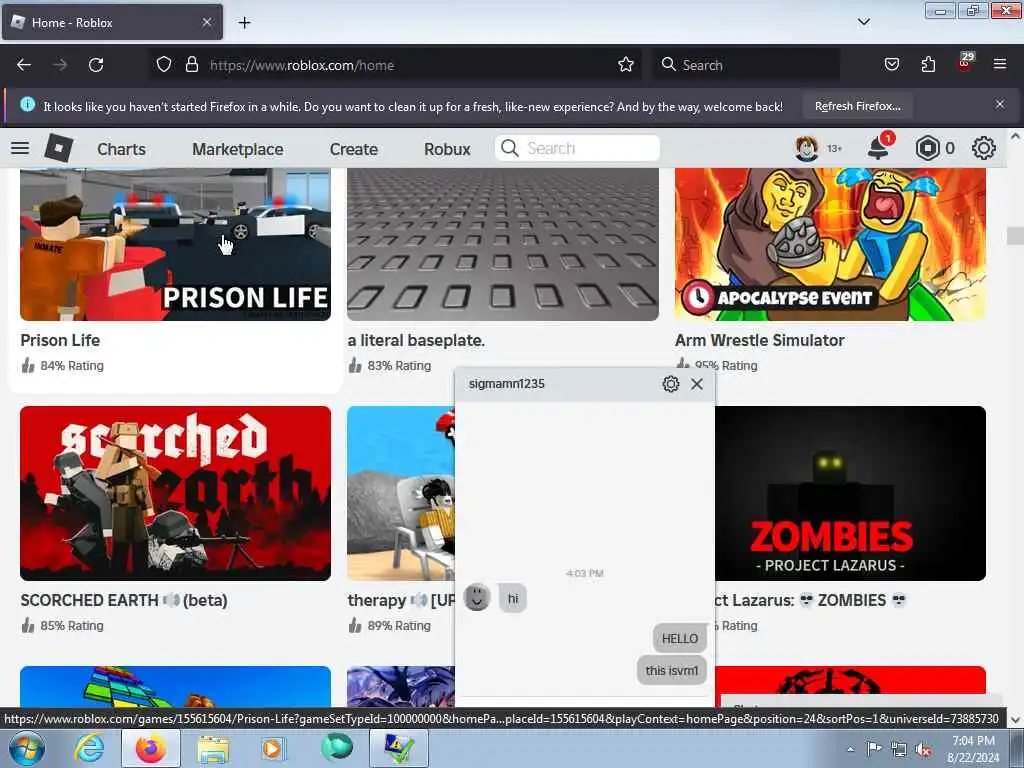Open a literal baseplate thumbnail
The width and height of the screenshot is (1024, 768).
click(x=503, y=244)
